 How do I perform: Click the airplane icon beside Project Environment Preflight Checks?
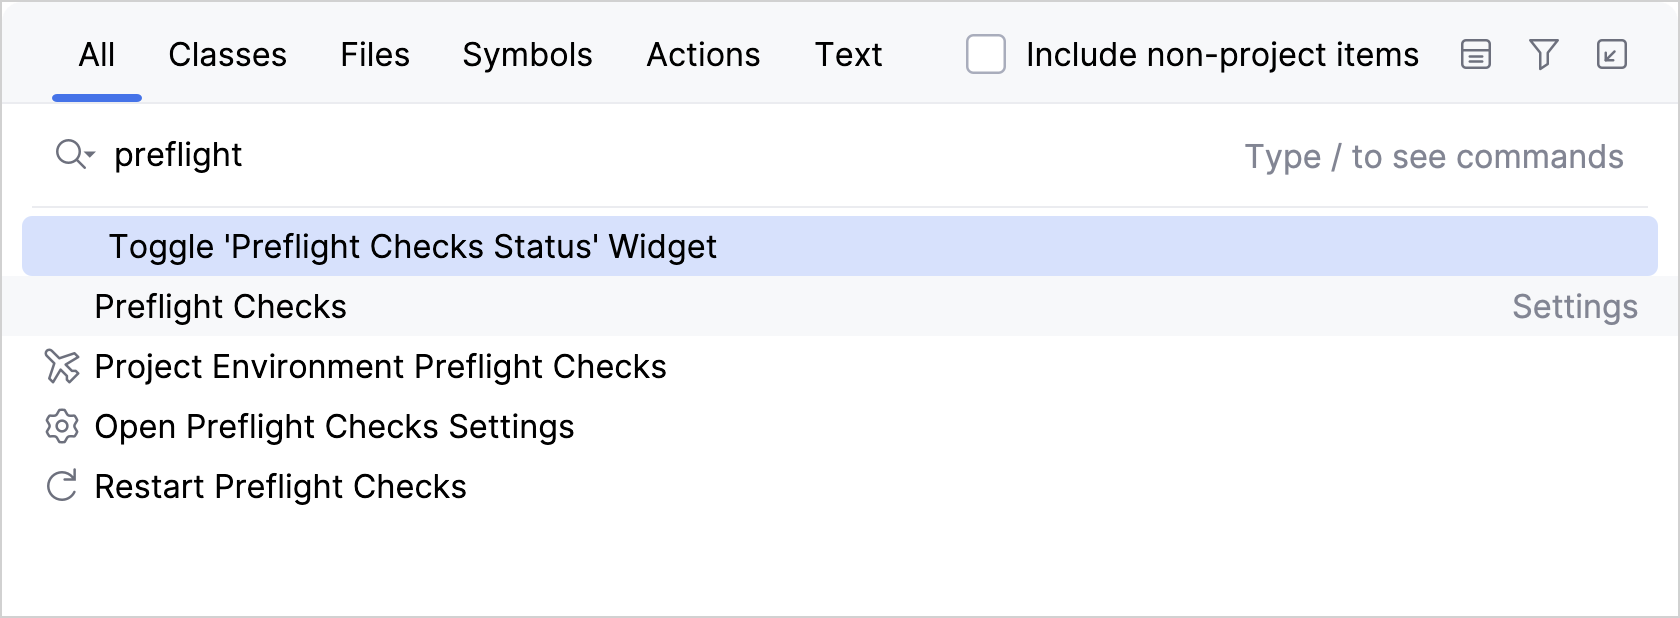[61, 367]
